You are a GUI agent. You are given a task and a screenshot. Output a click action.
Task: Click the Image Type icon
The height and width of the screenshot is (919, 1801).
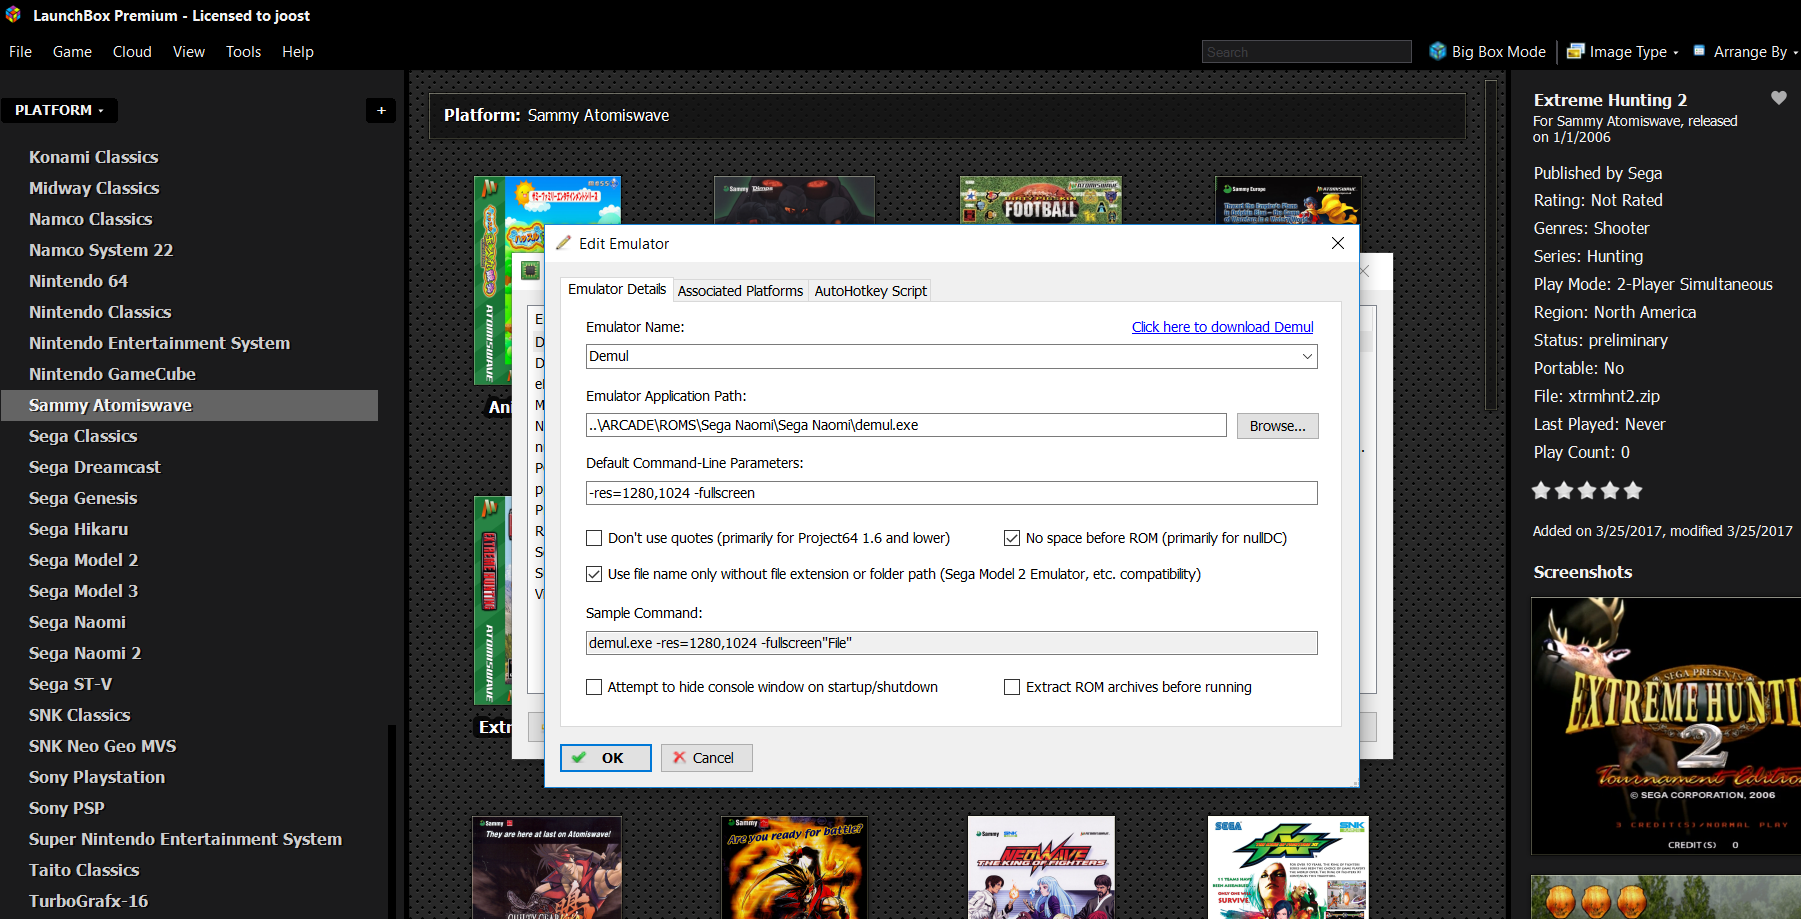click(x=1576, y=51)
